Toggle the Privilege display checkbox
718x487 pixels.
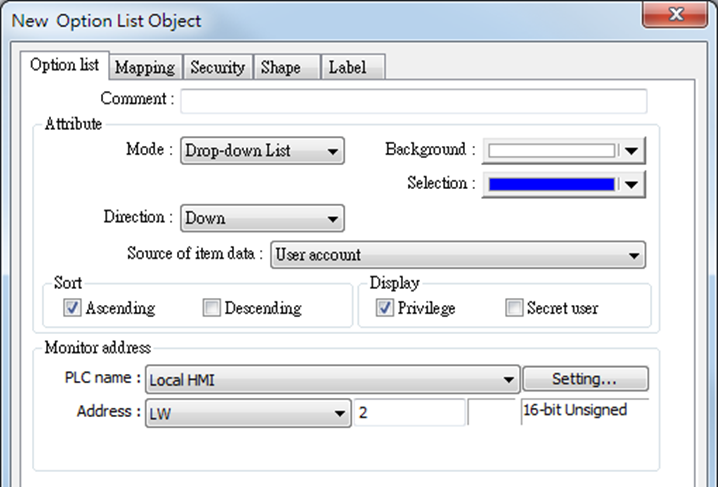385,308
